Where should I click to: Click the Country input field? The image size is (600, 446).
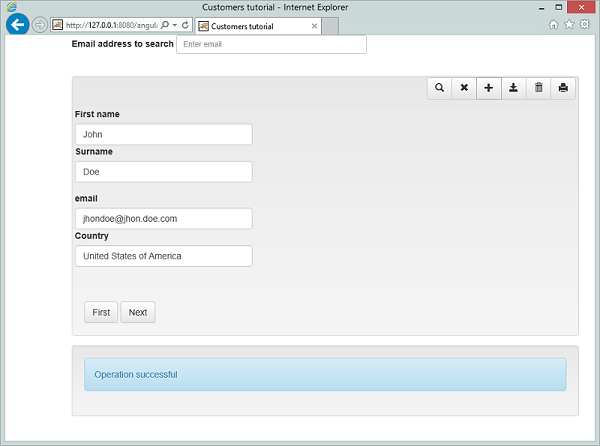click(x=163, y=256)
